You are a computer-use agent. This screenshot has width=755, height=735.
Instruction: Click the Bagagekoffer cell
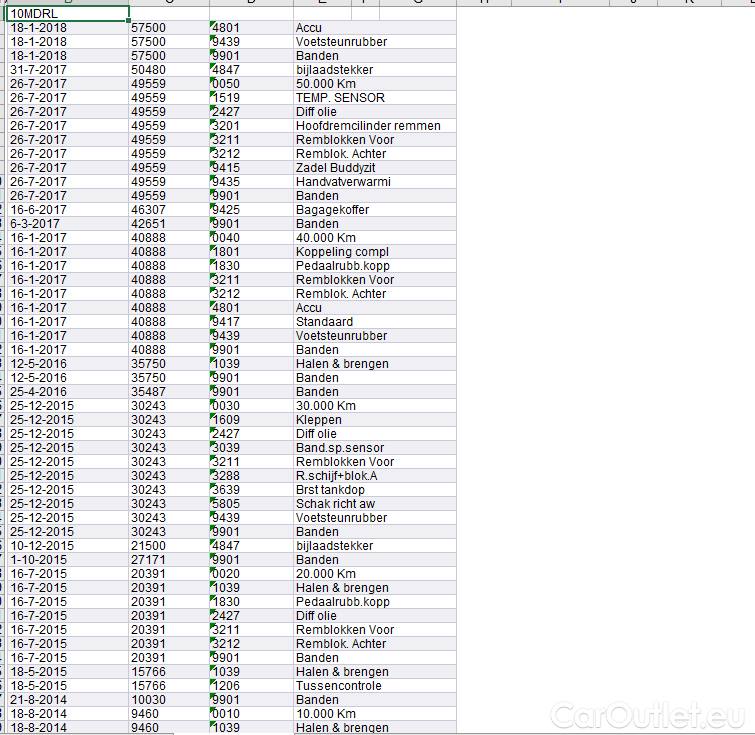[x=333, y=210]
